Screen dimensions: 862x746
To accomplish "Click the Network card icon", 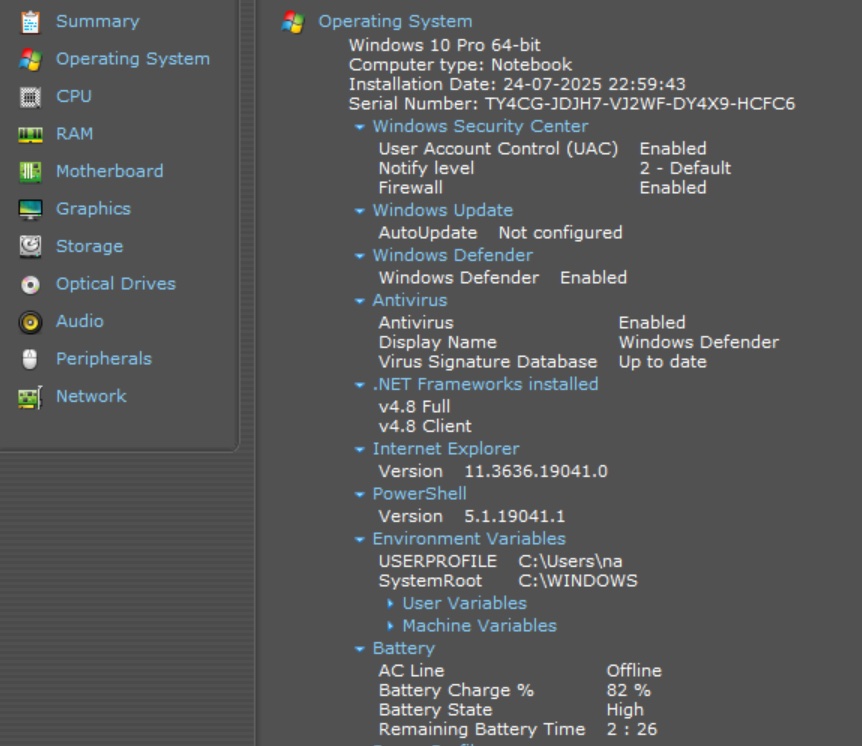I will pos(30,397).
